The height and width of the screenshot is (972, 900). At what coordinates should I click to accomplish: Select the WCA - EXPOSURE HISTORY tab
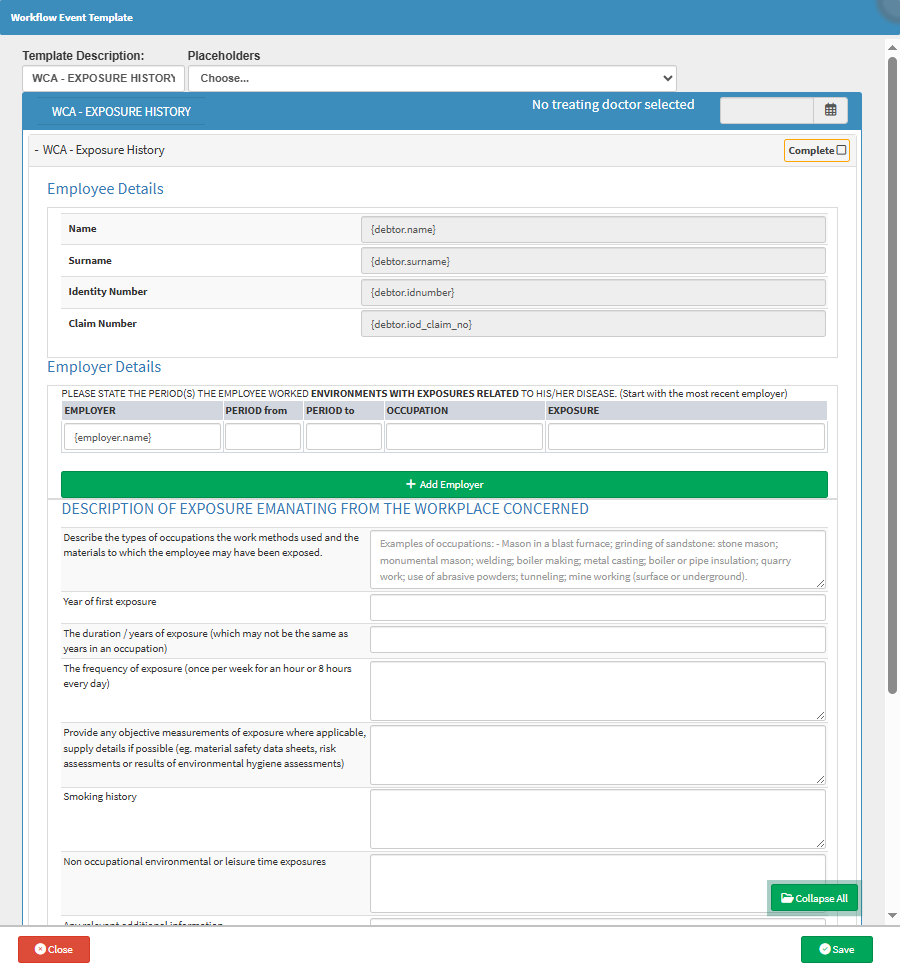tap(121, 112)
